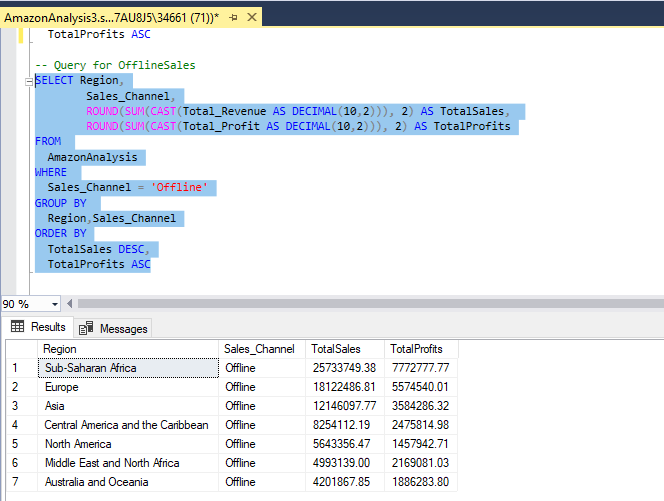Screen dimensions: 664x501
Task: Click Australia and Oceania cell
Action: (128, 482)
